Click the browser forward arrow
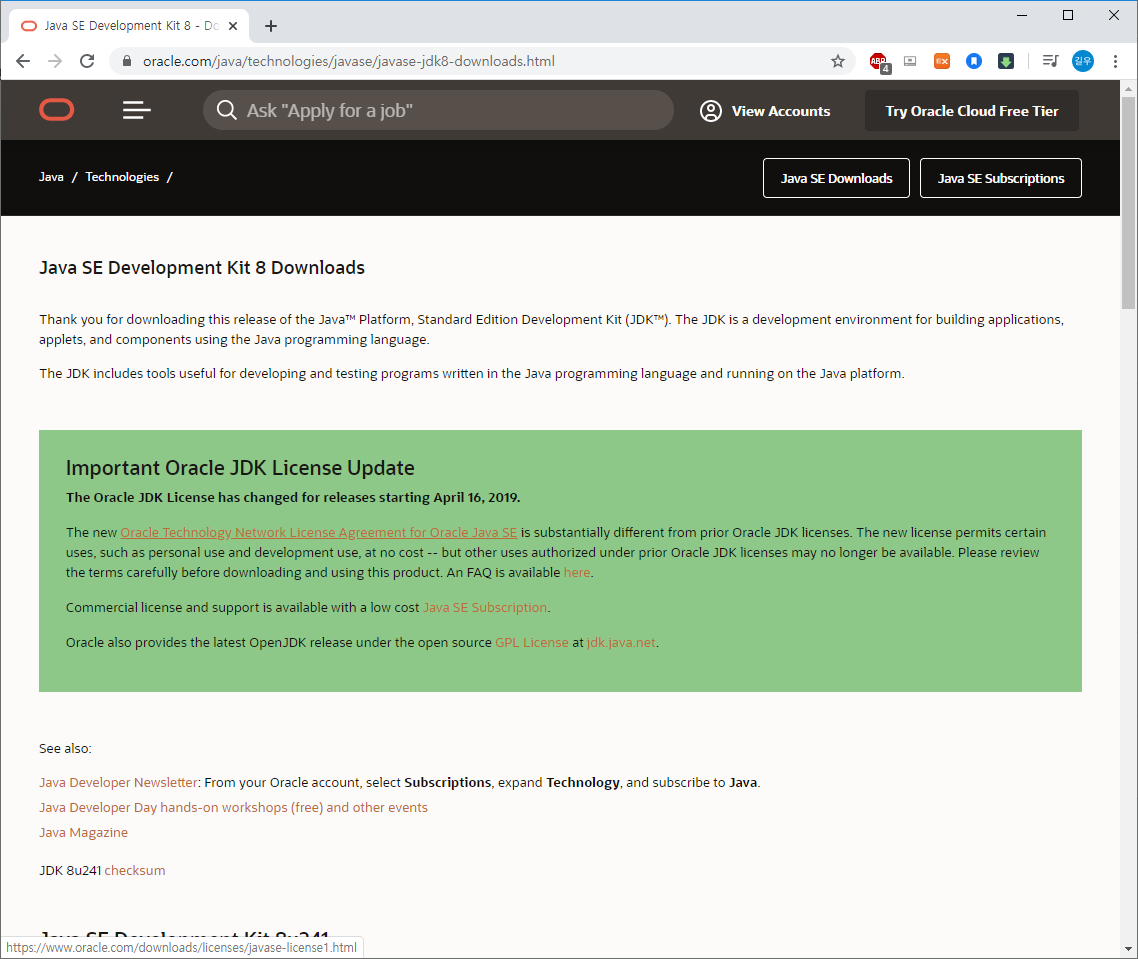1138x959 pixels. click(55, 61)
